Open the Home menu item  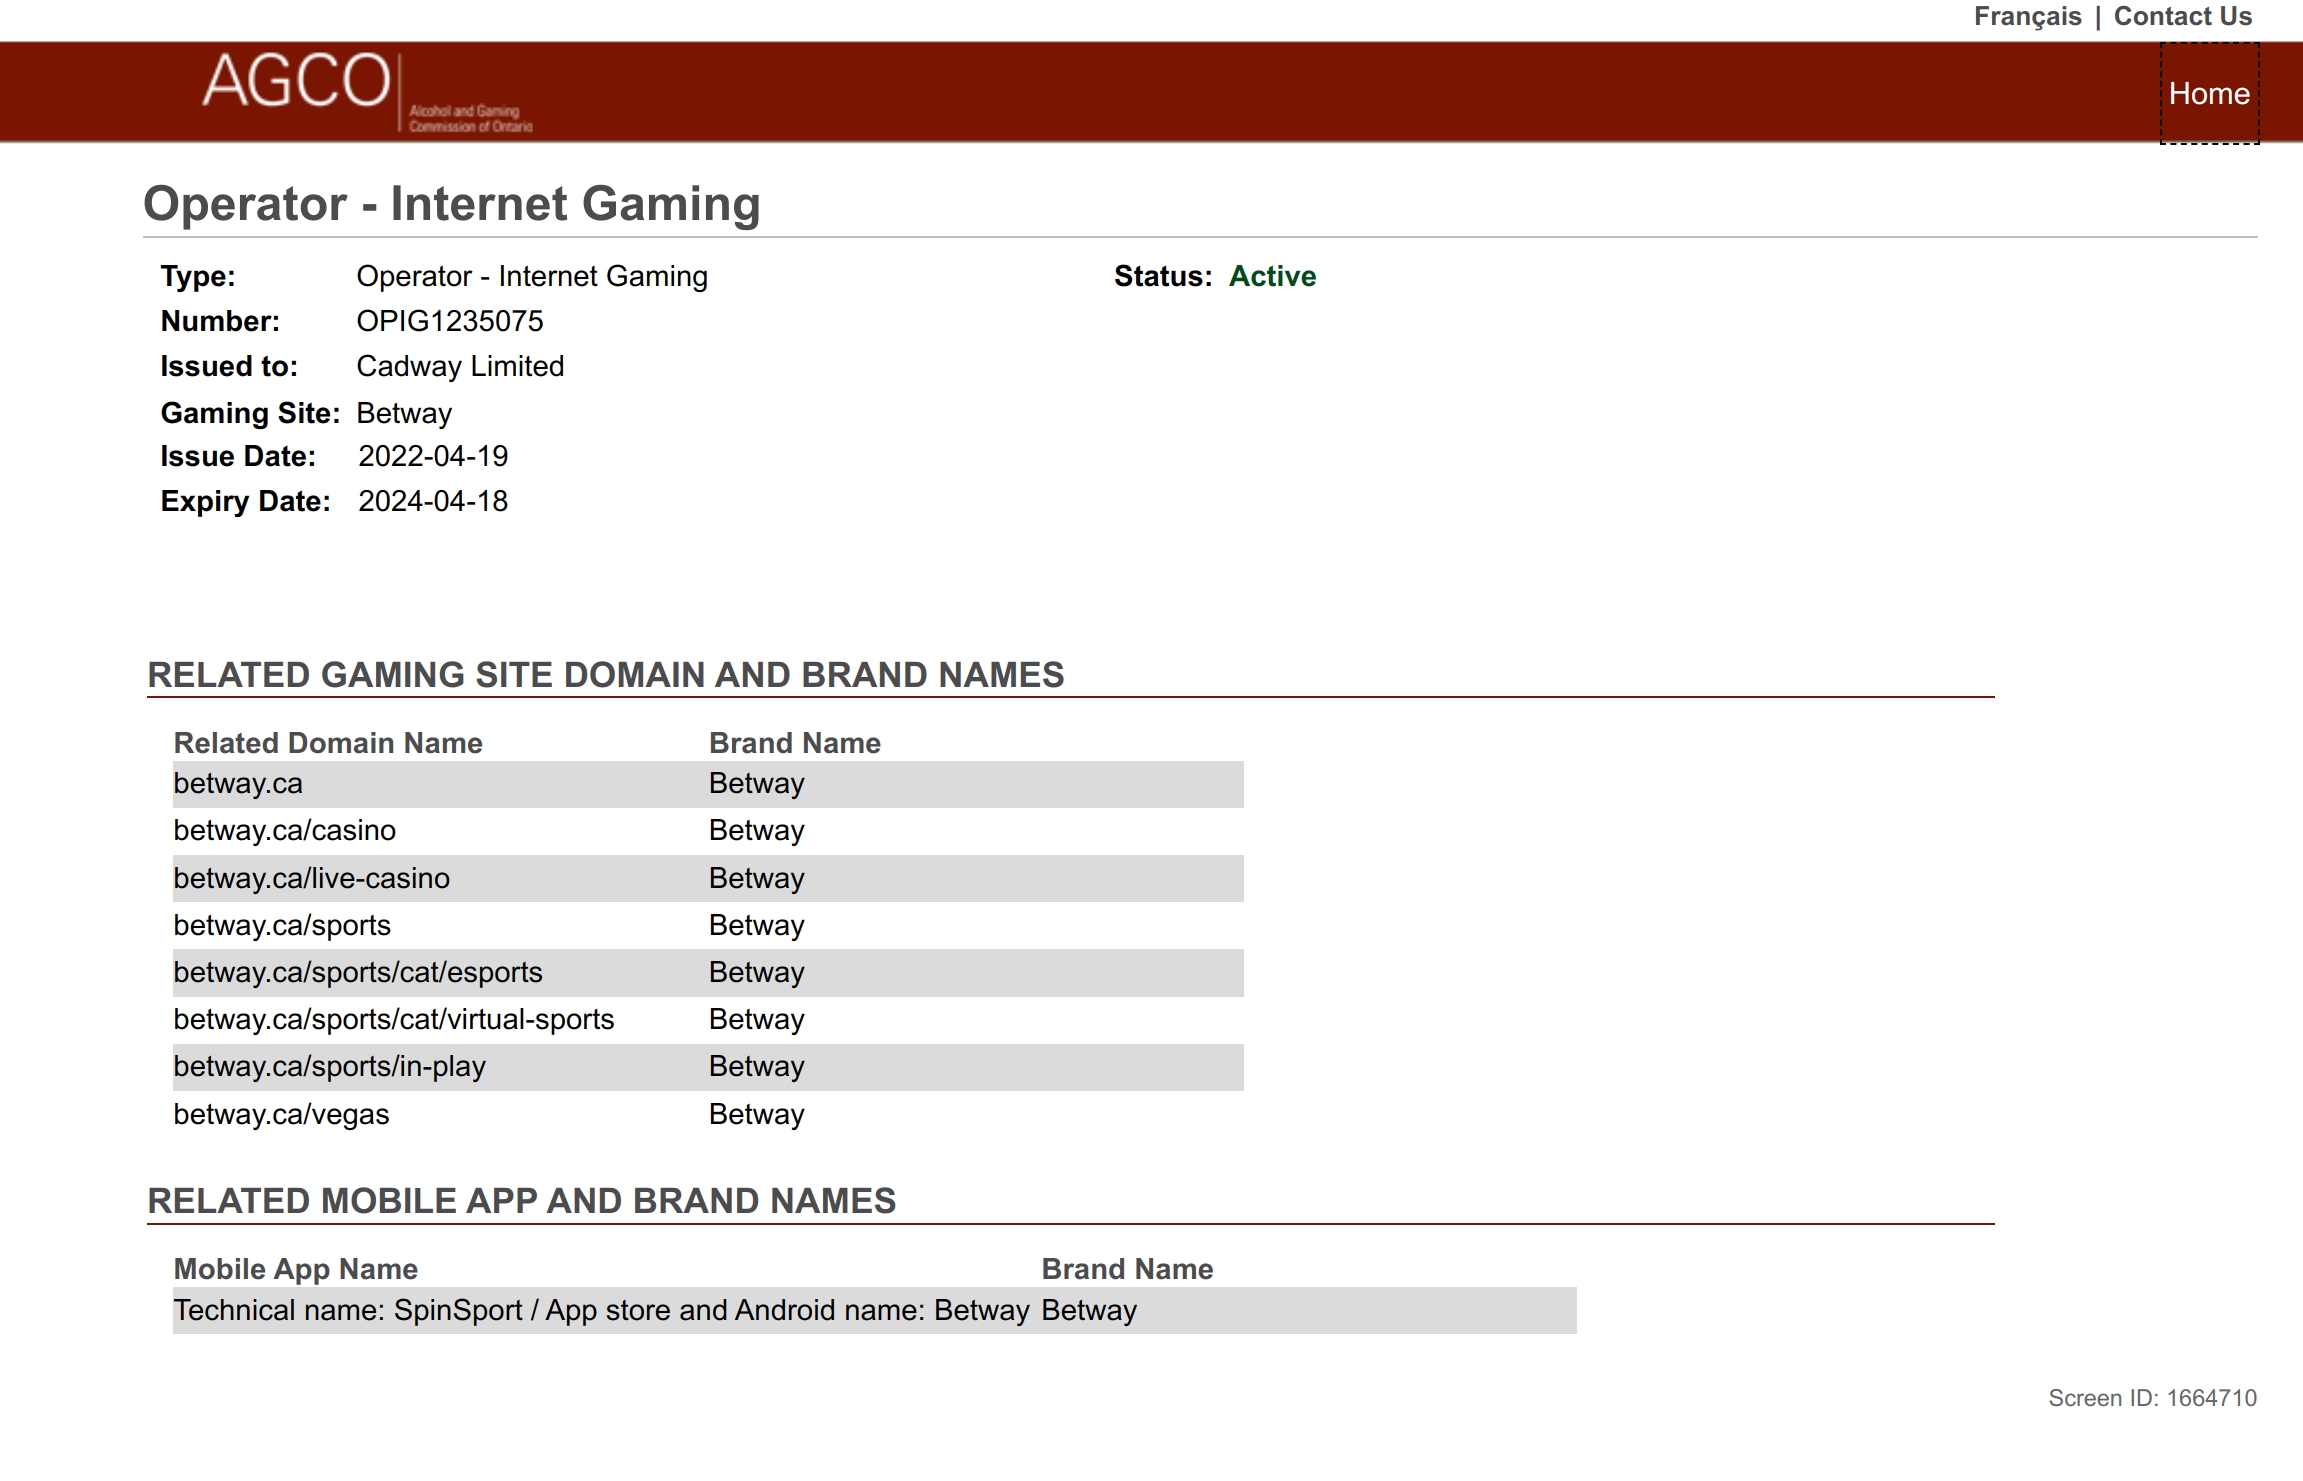pyautogui.click(x=2208, y=94)
